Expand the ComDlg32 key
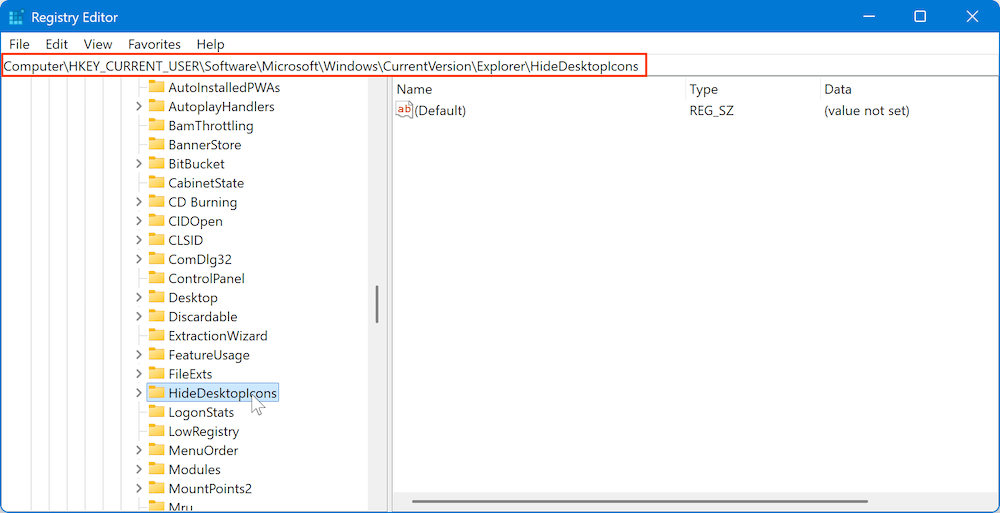This screenshot has height=513, width=1000. [138, 259]
